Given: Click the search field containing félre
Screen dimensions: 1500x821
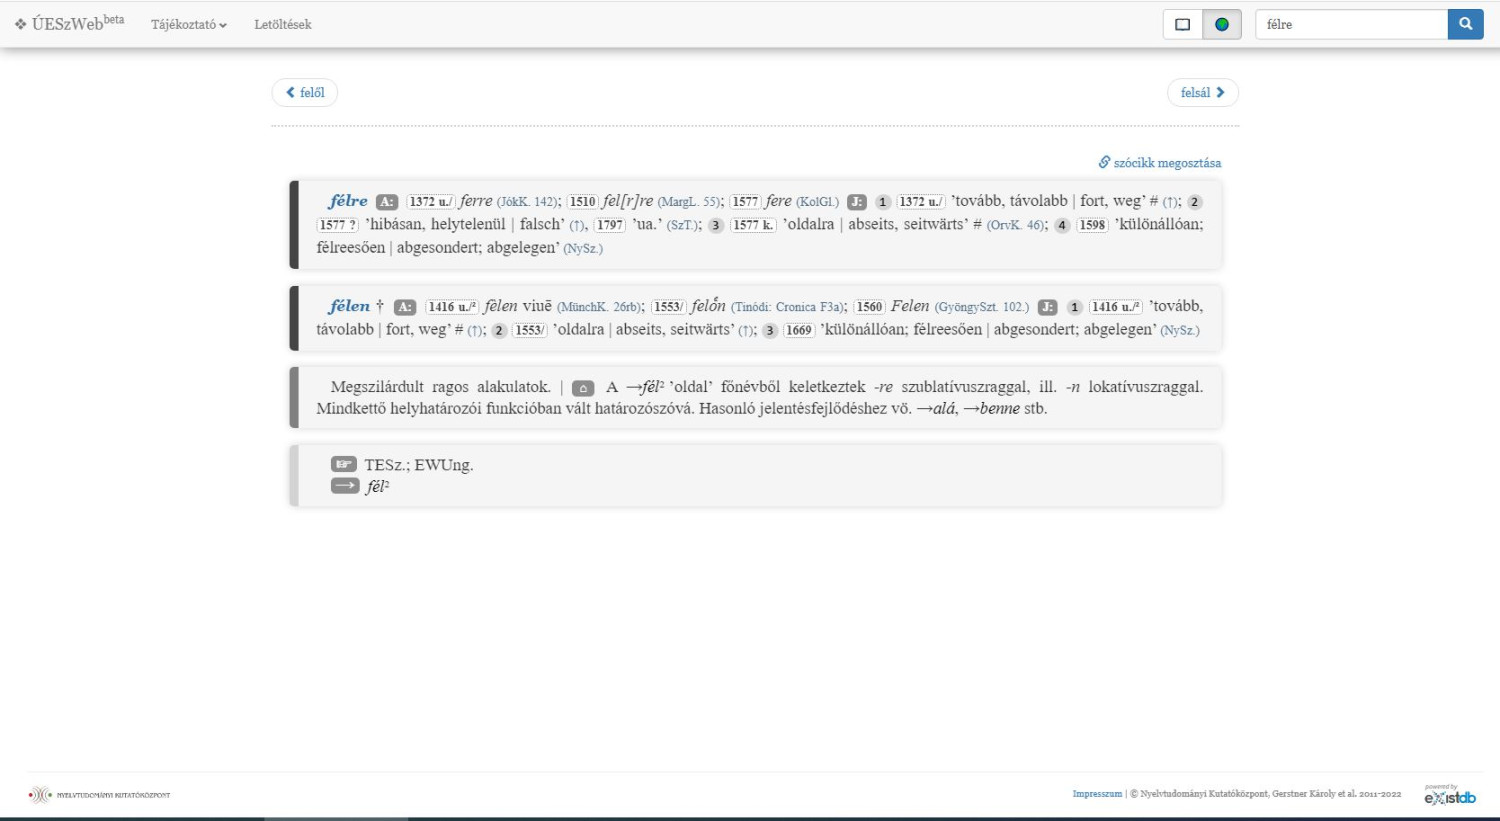Looking at the screenshot, I should [1351, 24].
